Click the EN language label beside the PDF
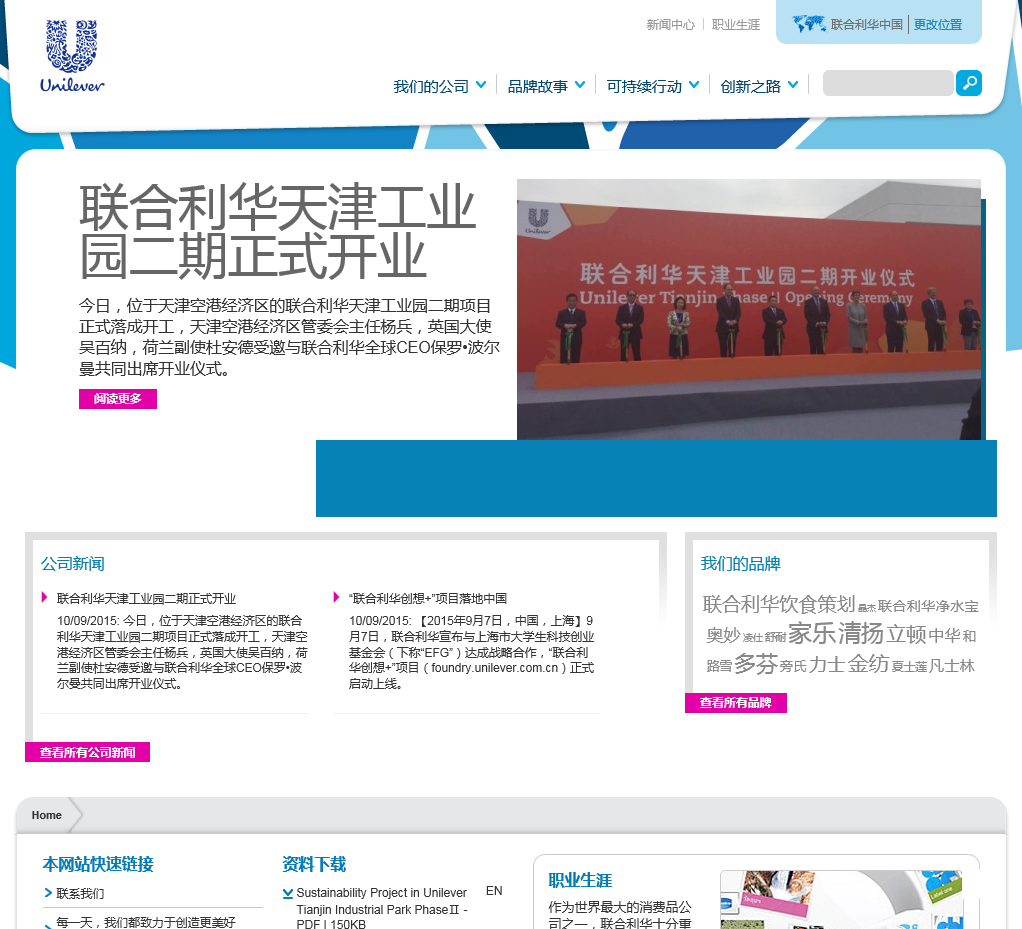1022x929 pixels. (494, 891)
